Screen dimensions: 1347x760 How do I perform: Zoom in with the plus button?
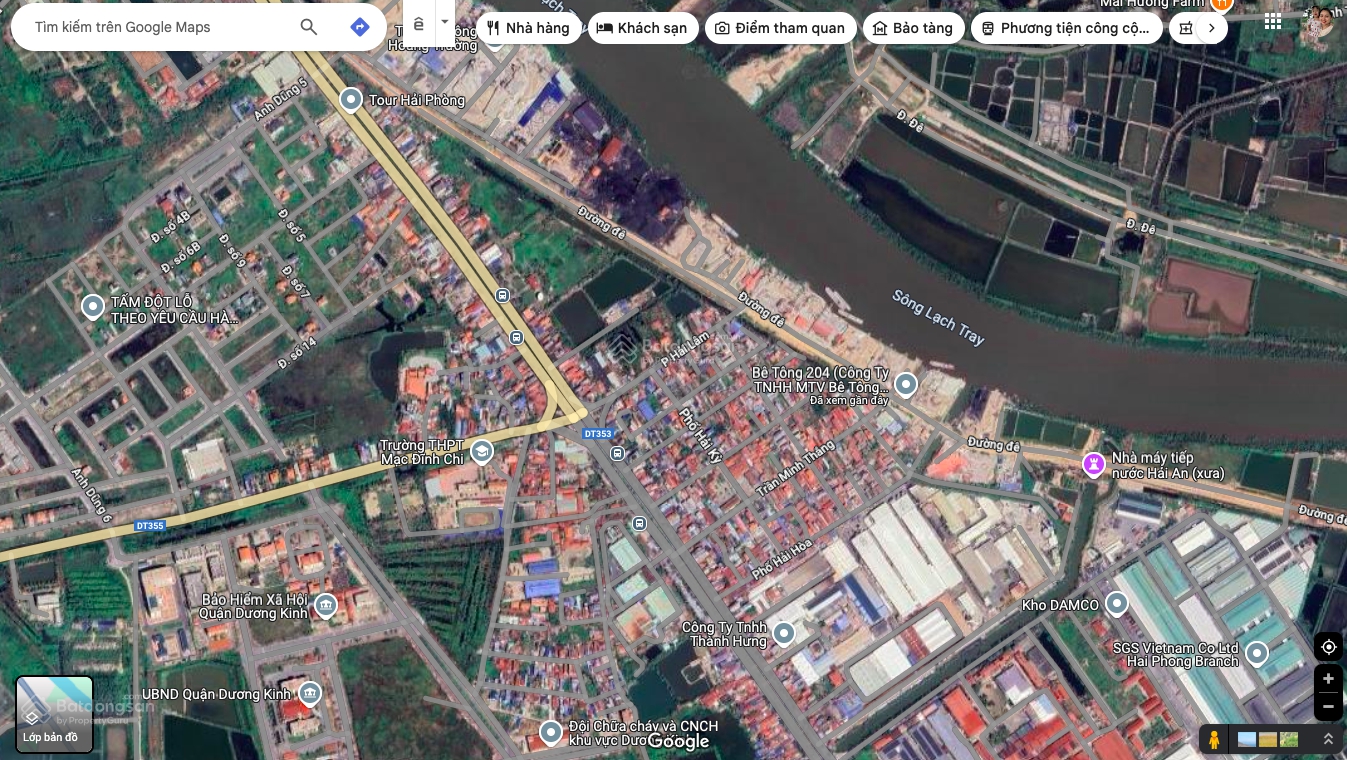(x=1328, y=679)
